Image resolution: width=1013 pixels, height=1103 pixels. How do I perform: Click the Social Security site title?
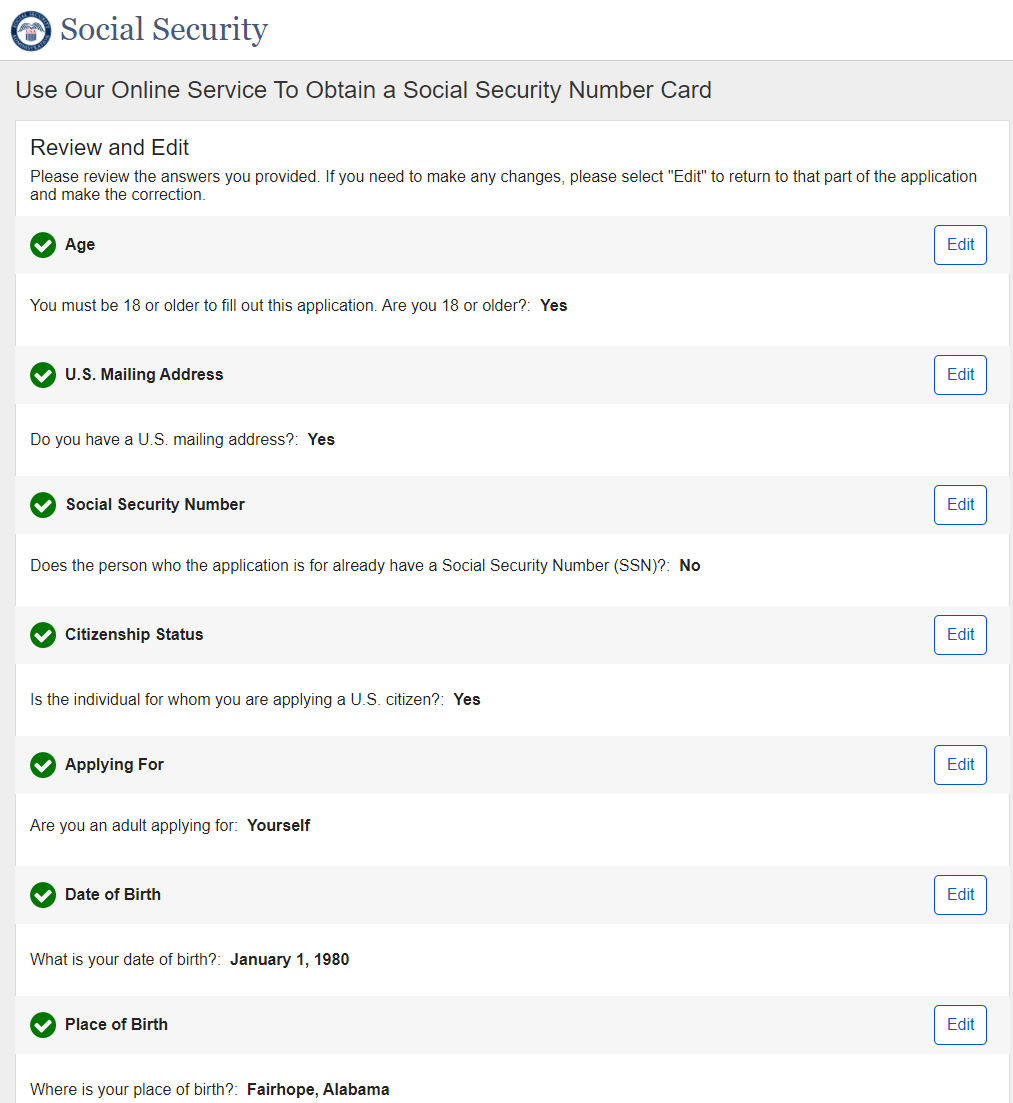click(164, 30)
